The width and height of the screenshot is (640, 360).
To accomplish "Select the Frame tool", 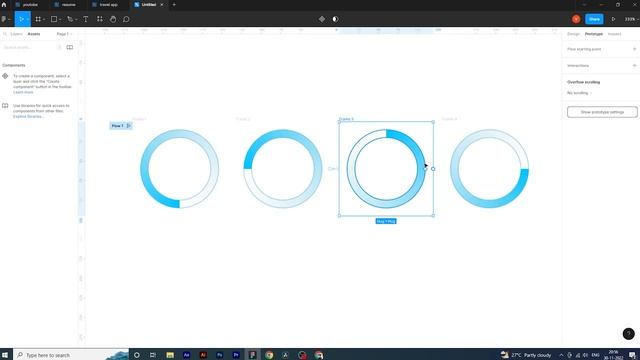I will point(38,19).
